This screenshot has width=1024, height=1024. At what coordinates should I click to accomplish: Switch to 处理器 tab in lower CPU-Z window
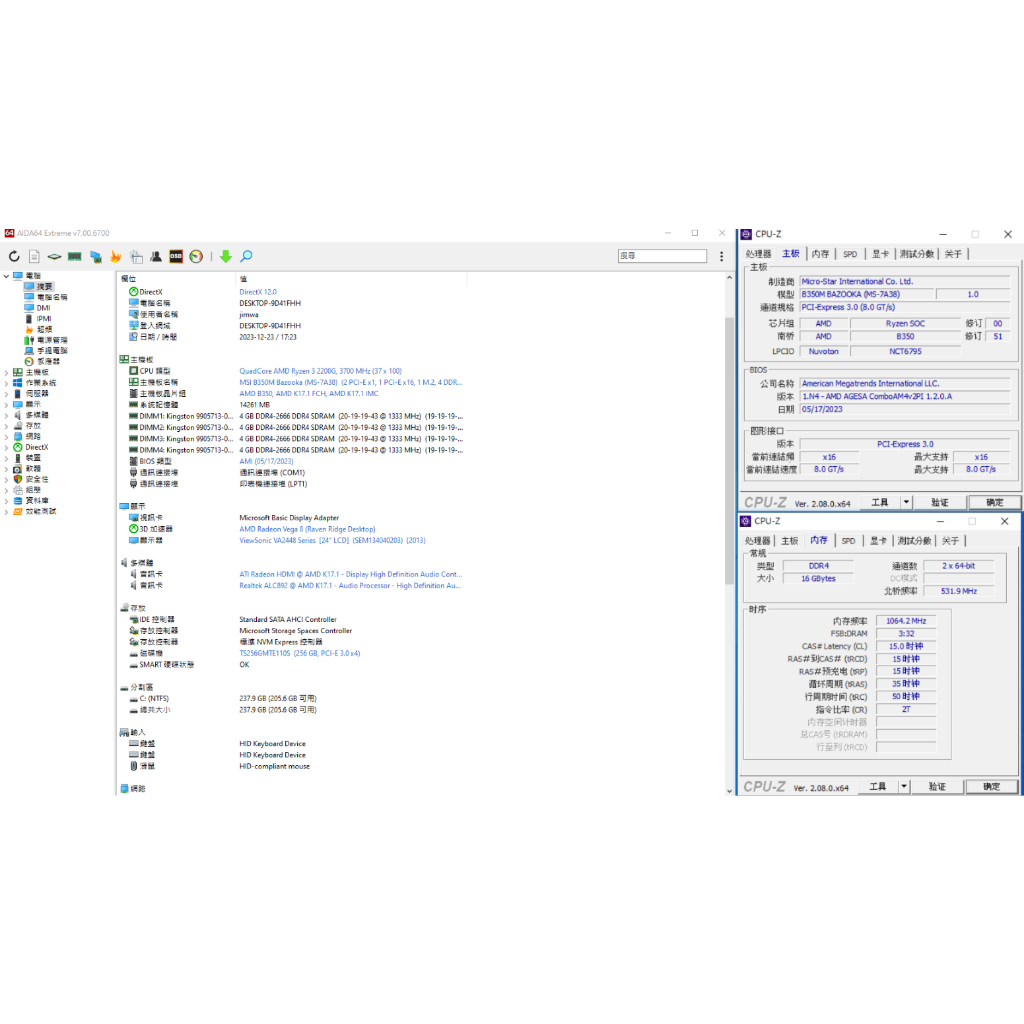pyautogui.click(x=758, y=541)
